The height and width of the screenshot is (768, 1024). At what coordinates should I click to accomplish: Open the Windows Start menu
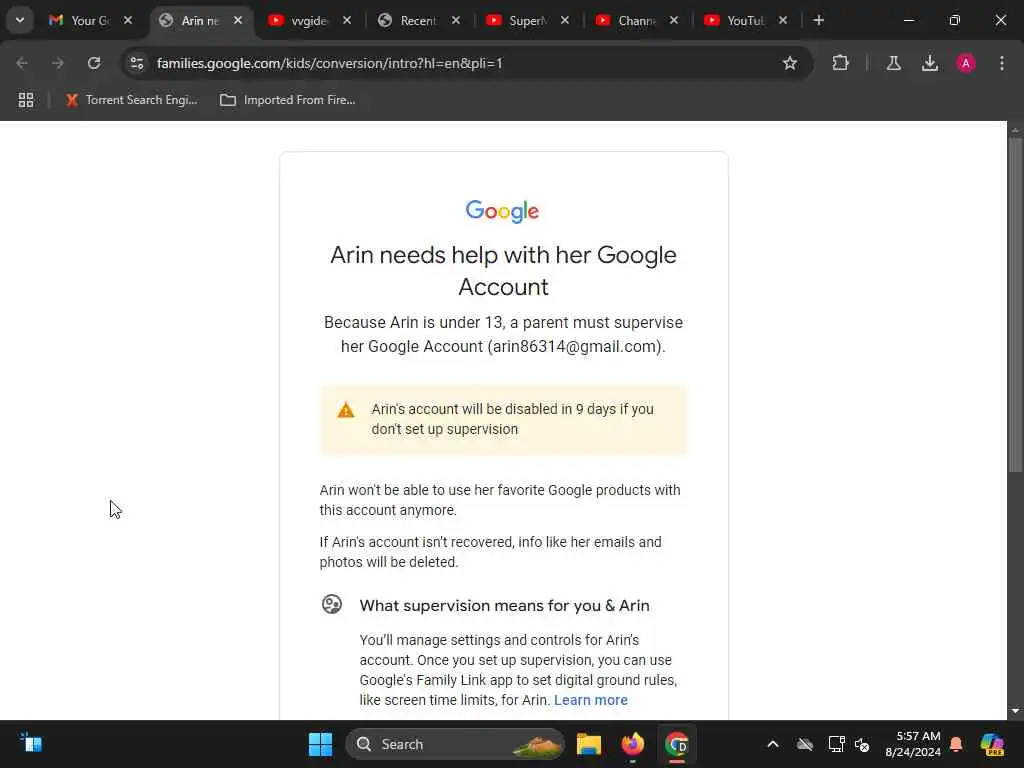point(320,744)
